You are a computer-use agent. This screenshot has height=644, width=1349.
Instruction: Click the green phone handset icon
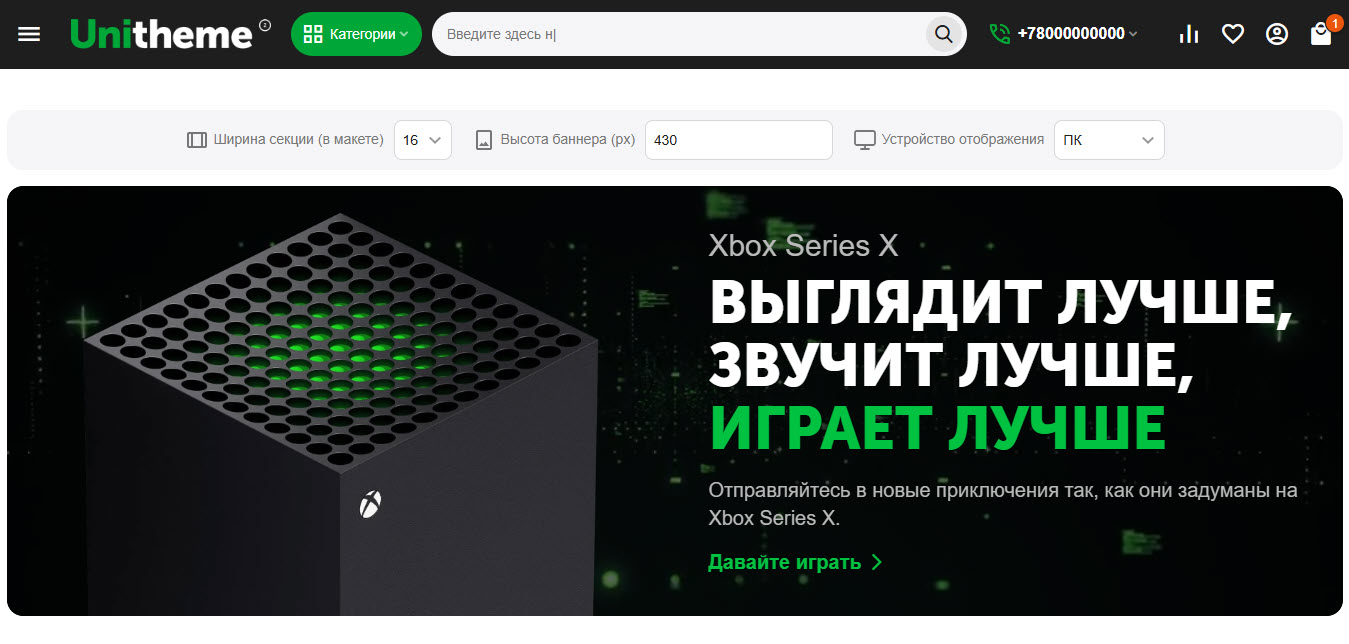click(999, 34)
